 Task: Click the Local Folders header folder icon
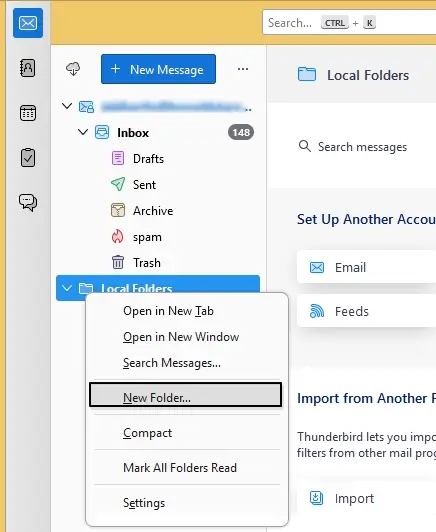tap(307, 74)
